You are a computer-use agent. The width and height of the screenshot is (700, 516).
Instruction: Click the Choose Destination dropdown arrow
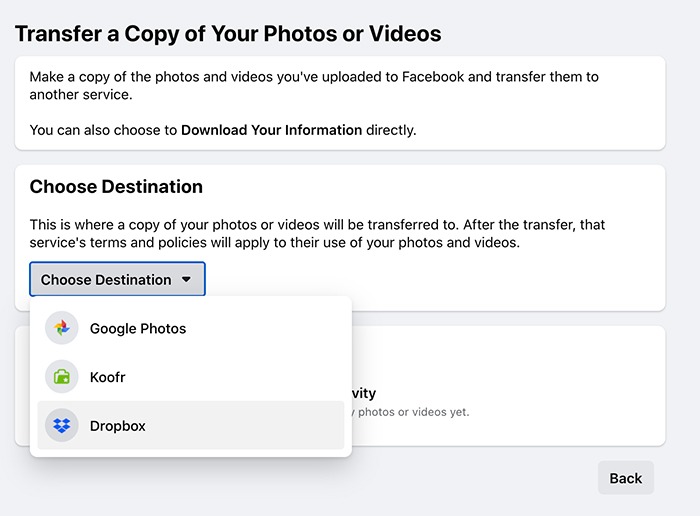186,279
